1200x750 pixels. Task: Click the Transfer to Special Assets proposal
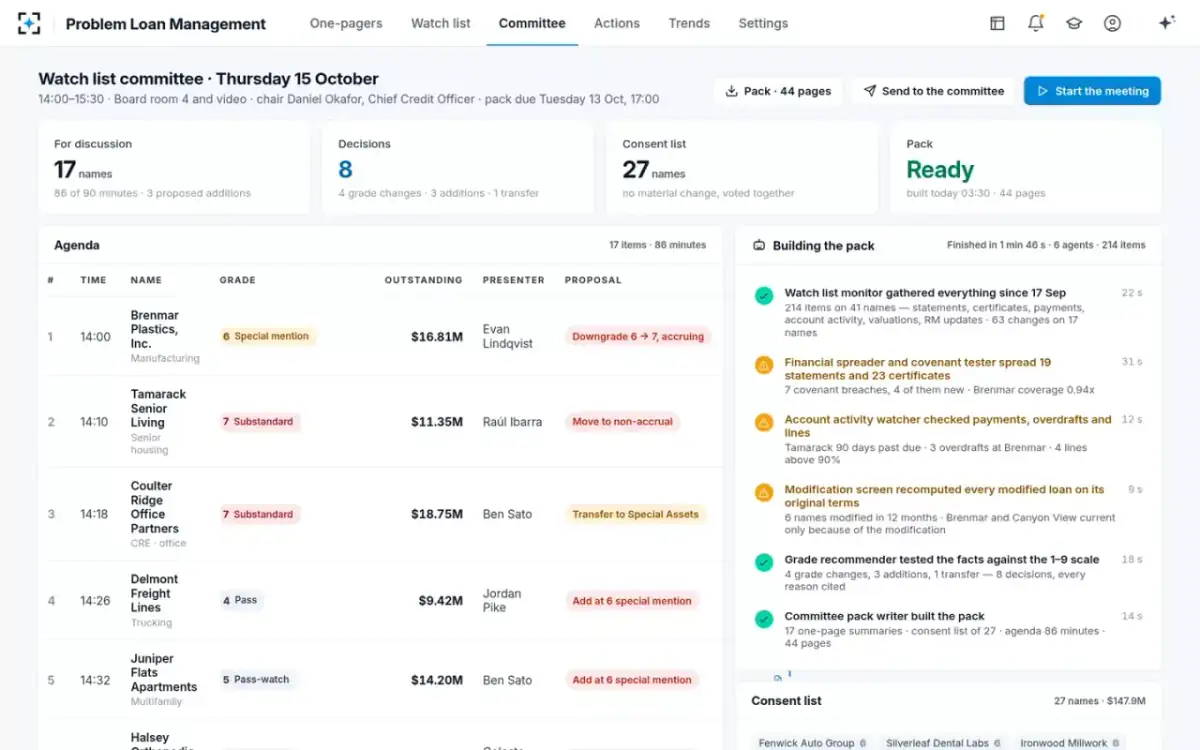[x=635, y=514]
